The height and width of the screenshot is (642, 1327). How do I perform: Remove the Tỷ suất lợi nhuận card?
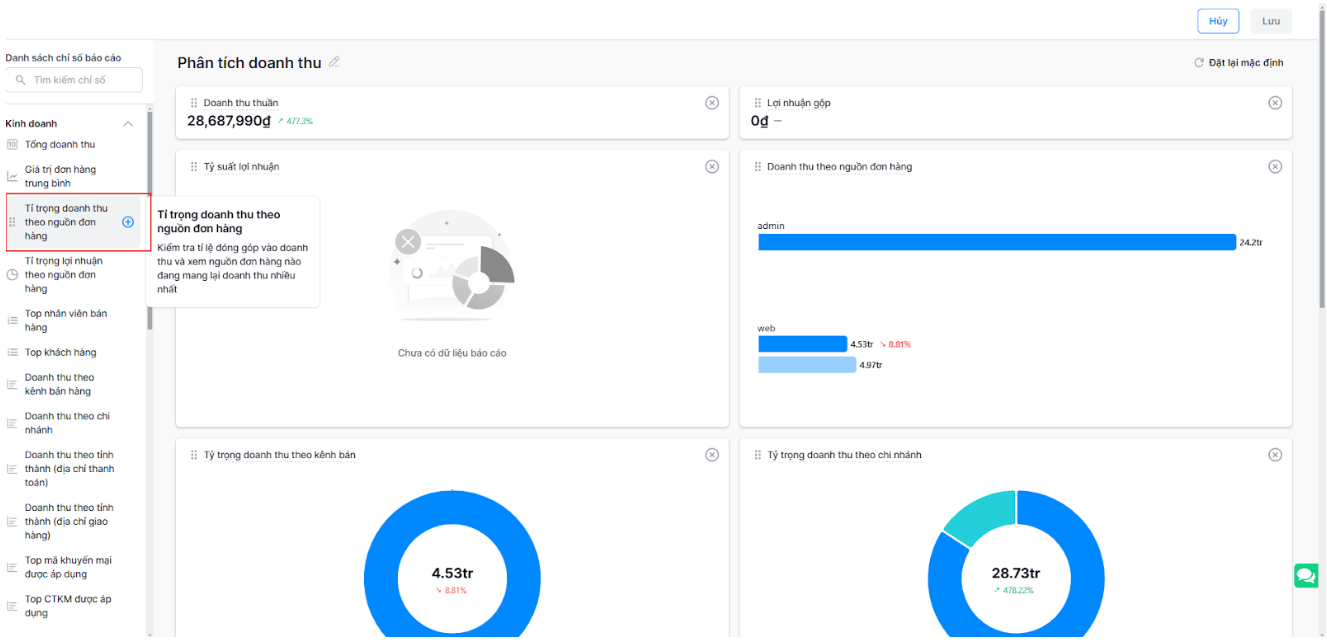712,167
